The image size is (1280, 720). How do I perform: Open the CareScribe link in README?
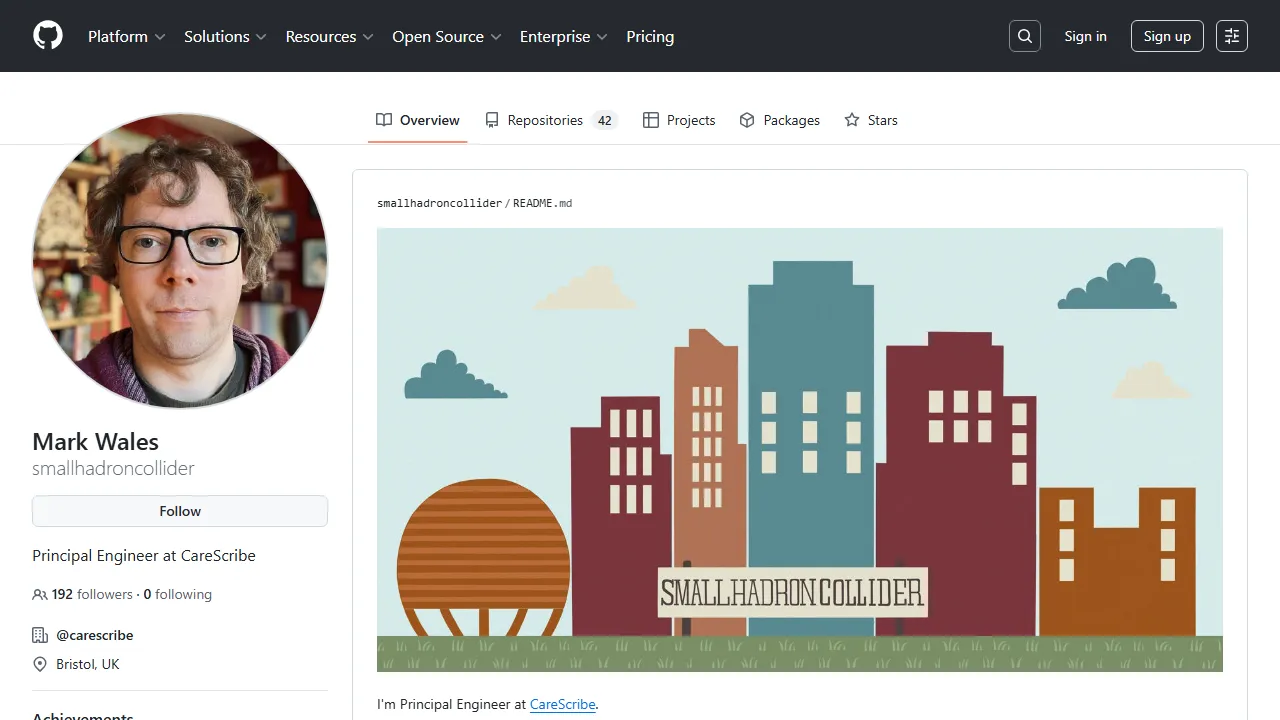(x=563, y=704)
